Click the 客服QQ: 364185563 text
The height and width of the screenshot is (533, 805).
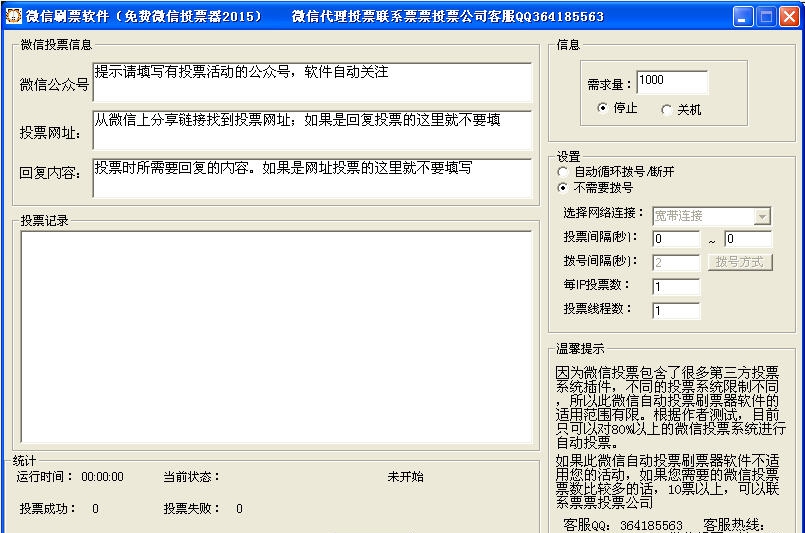(x=623, y=525)
